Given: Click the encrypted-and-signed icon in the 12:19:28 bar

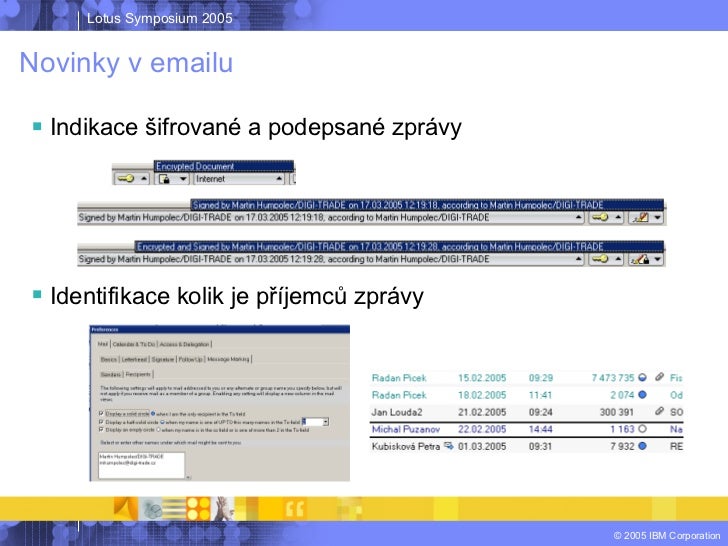Looking at the screenshot, I should [x=641, y=259].
